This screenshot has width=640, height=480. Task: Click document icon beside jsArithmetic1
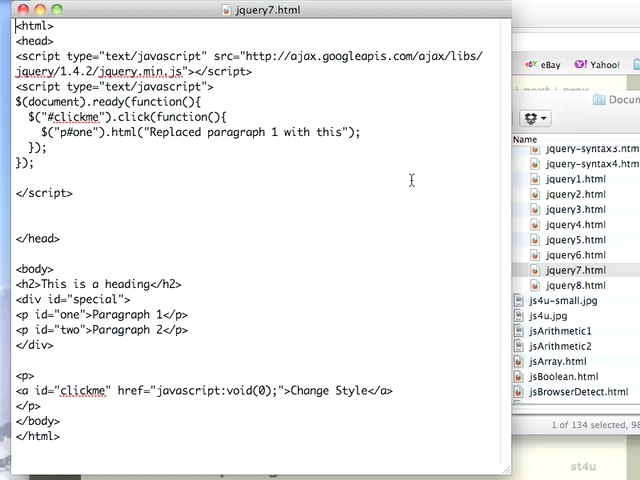point(518,331)
